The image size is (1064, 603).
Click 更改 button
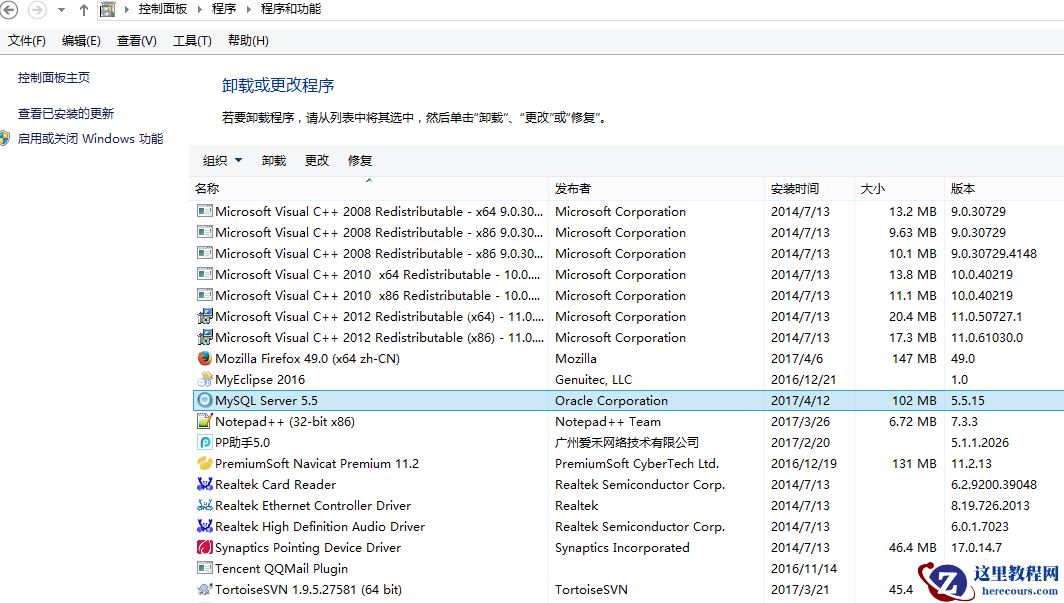(317, 161)
